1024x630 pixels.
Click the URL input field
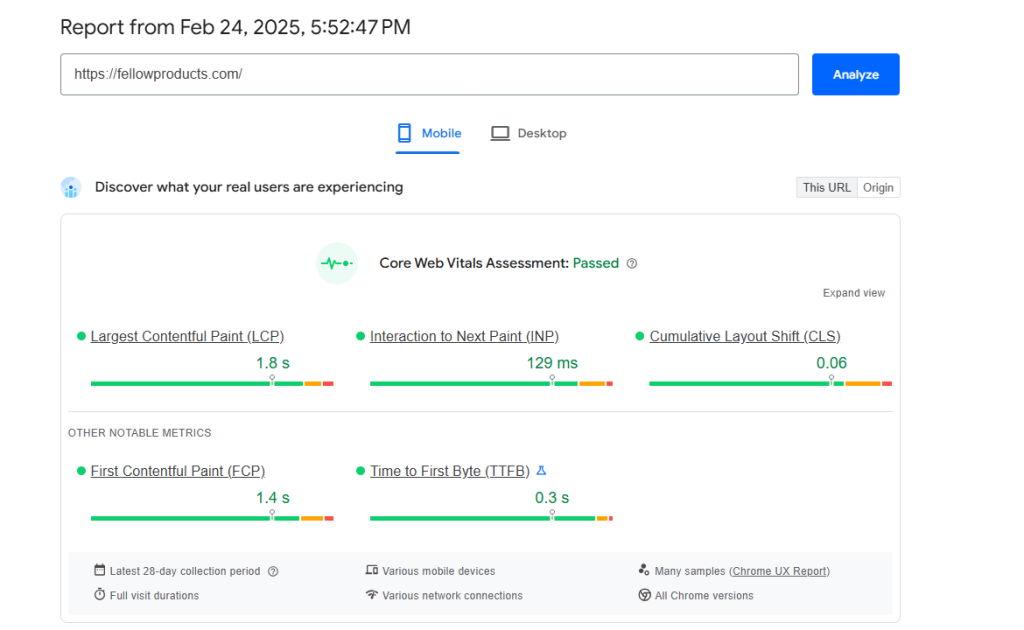[x=429, y=75]
